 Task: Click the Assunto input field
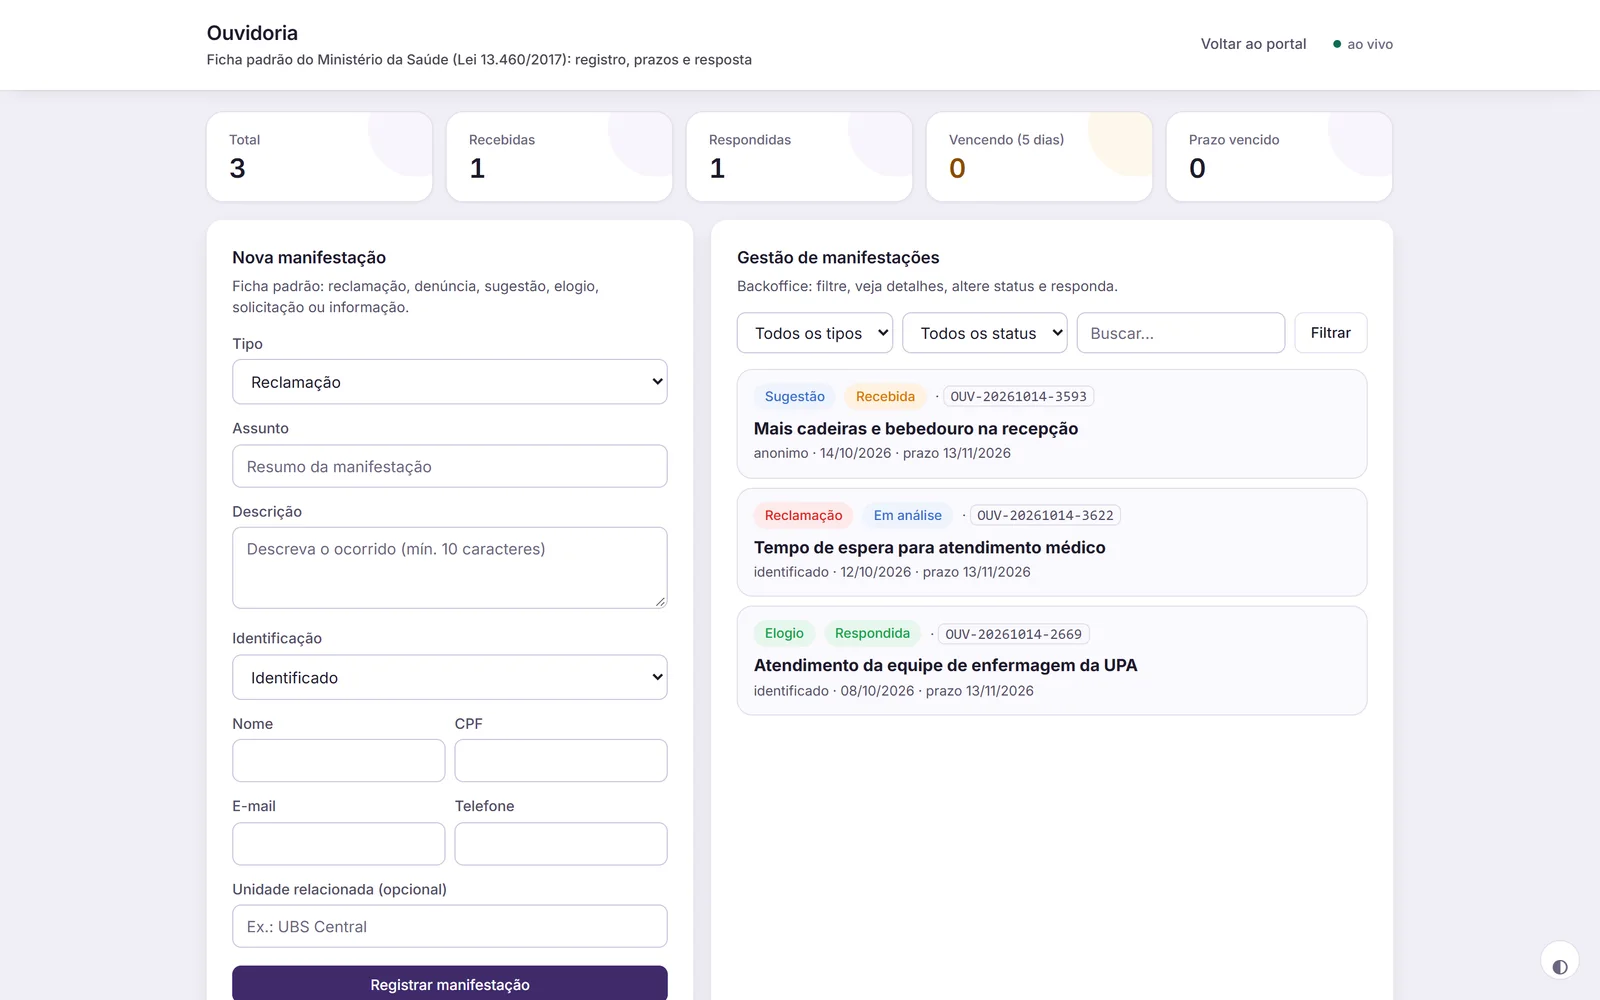tap(449, 466)
